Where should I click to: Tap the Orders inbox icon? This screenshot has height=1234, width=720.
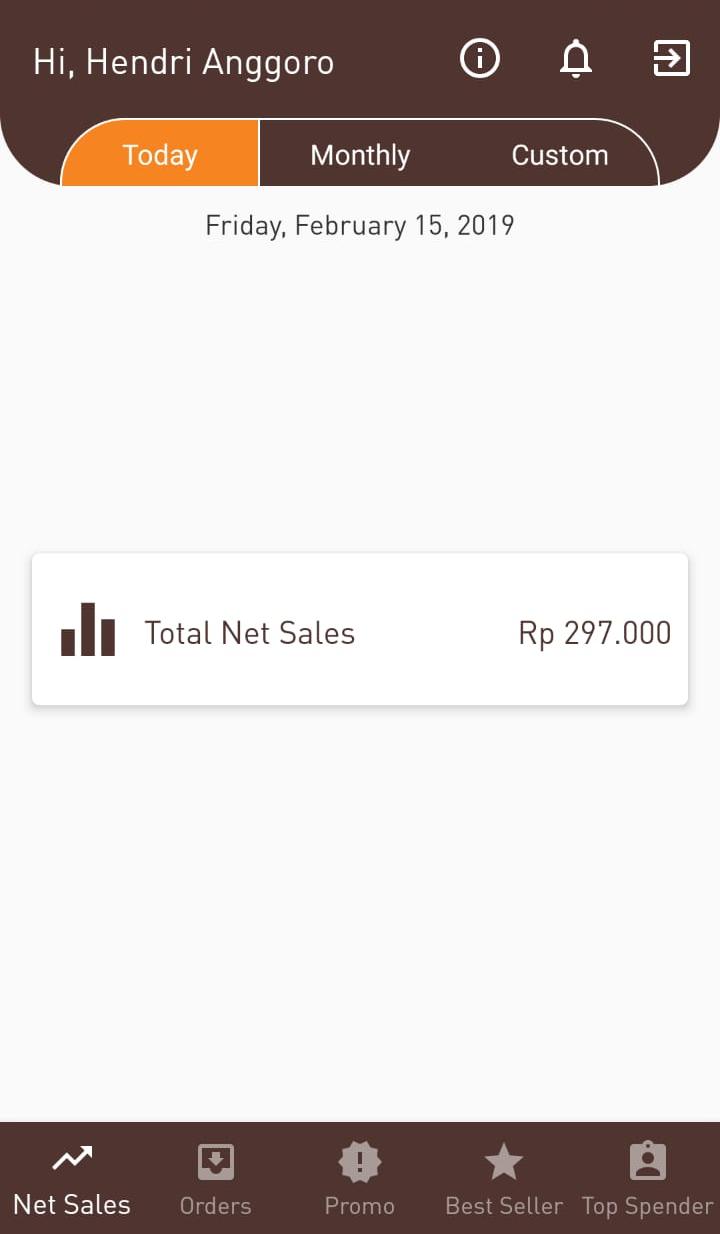216,1162
